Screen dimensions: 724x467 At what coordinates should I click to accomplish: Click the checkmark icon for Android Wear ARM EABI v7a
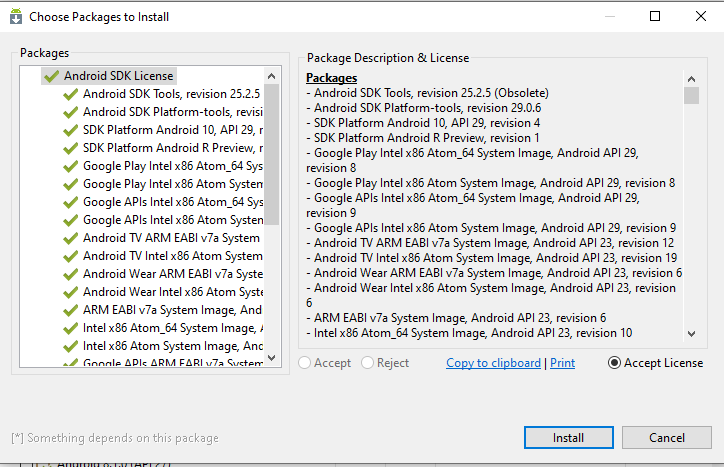click(x=70, y=274)
